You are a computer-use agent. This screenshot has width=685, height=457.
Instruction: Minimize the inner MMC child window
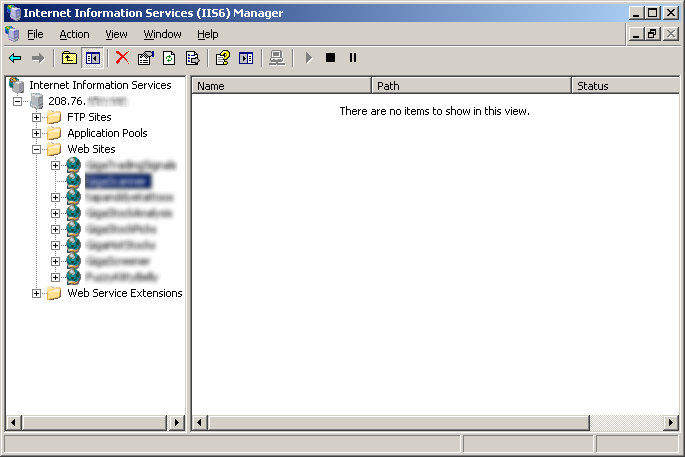click(636, 34)
